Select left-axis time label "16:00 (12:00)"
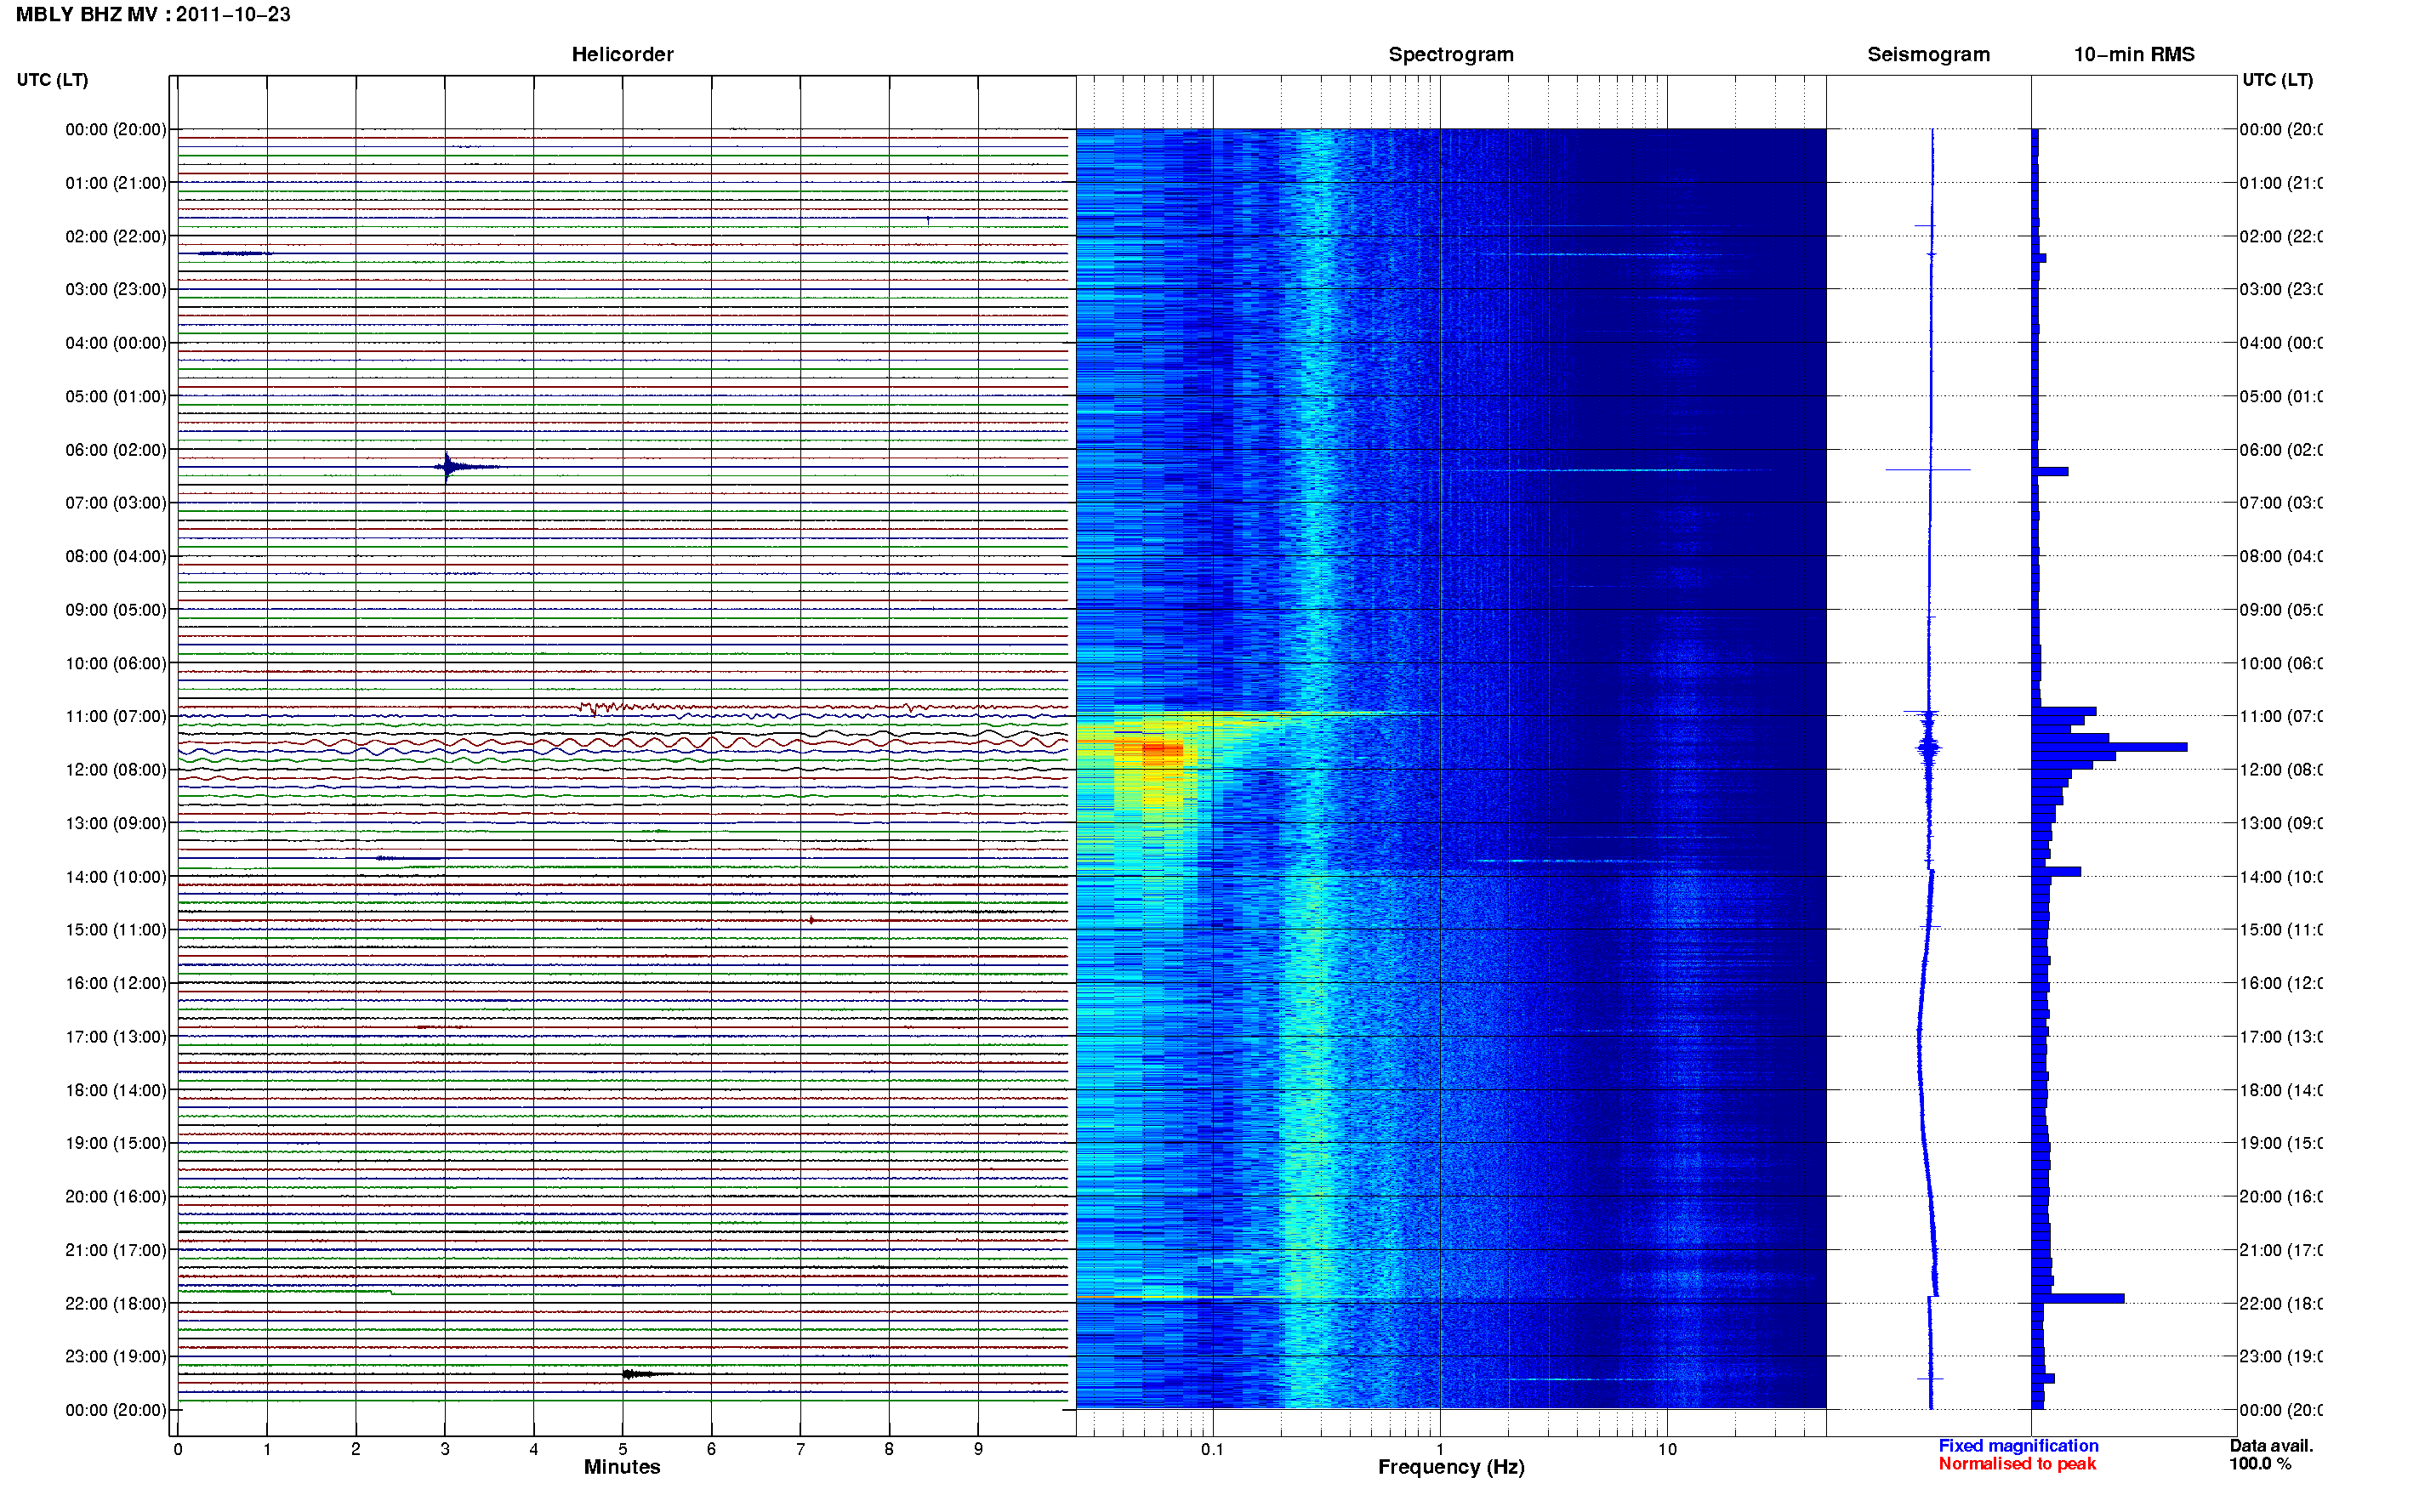This screenshot has width=2419, height=1512. pos(116,984)
